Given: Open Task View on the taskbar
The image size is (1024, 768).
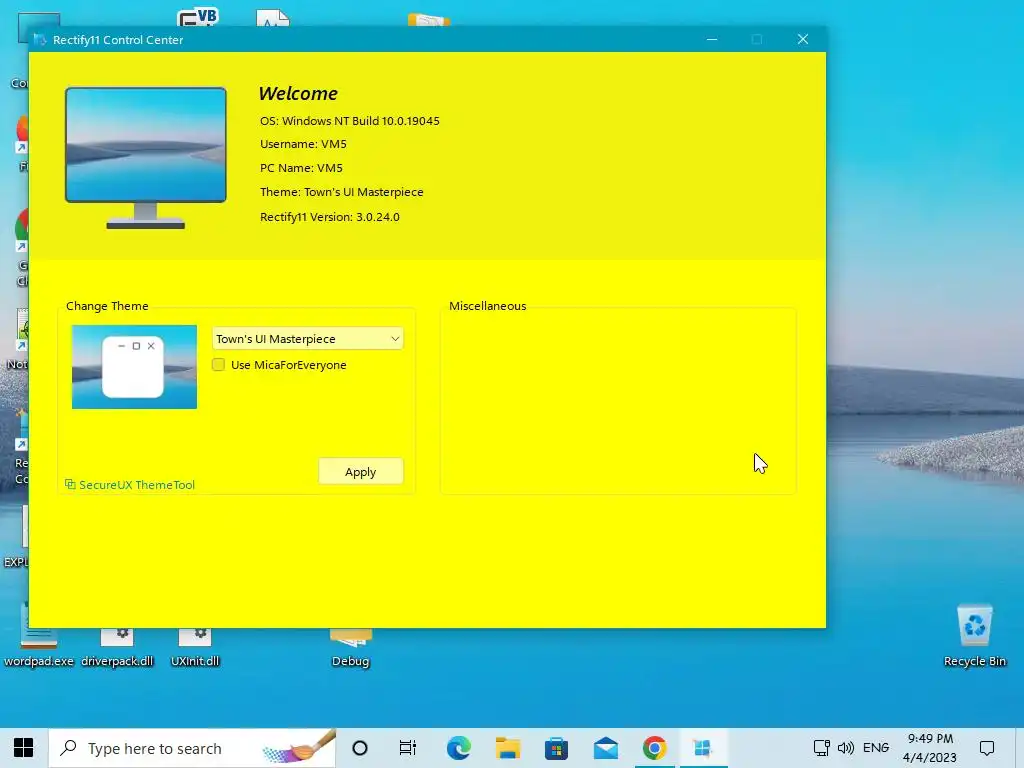Looking at the screenshot, I should pyautogui.click(x=408, y=748).
